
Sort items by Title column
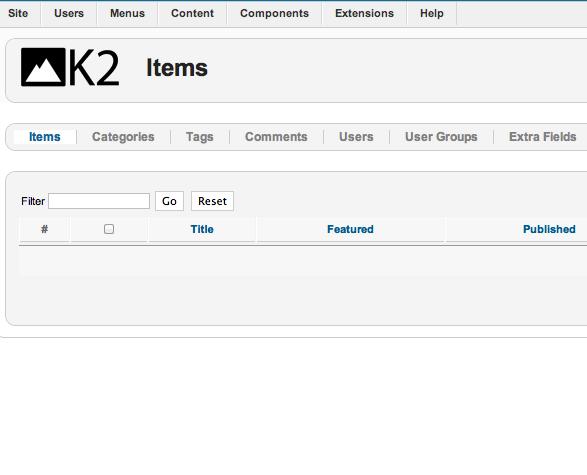[202, 229]
